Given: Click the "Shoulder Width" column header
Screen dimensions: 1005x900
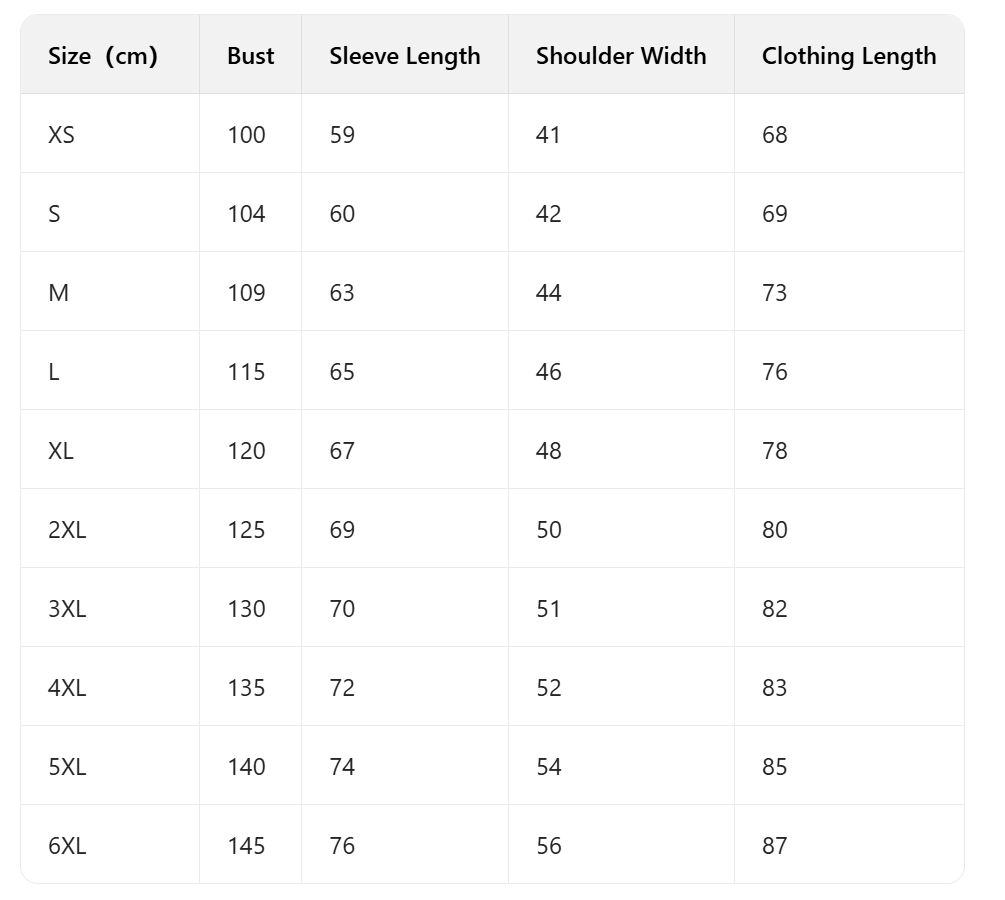Looking at the screenshot, I should point(621,56).
